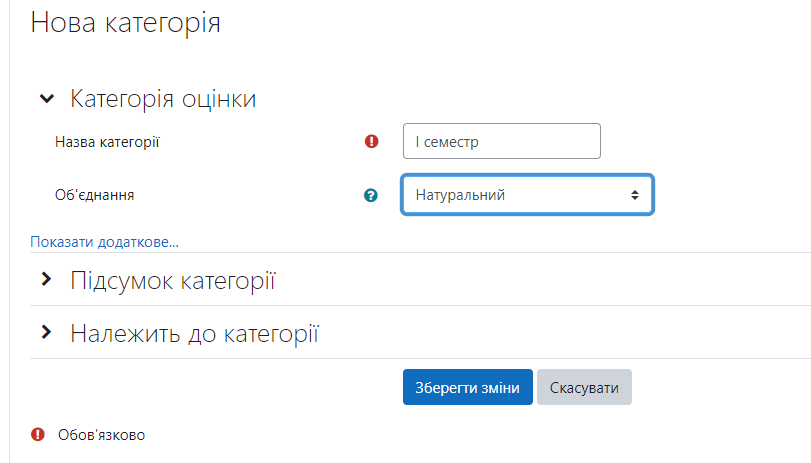The image size is (811, 463).
Task: Click the Об'єднання label
Action: tap(95, 195)
